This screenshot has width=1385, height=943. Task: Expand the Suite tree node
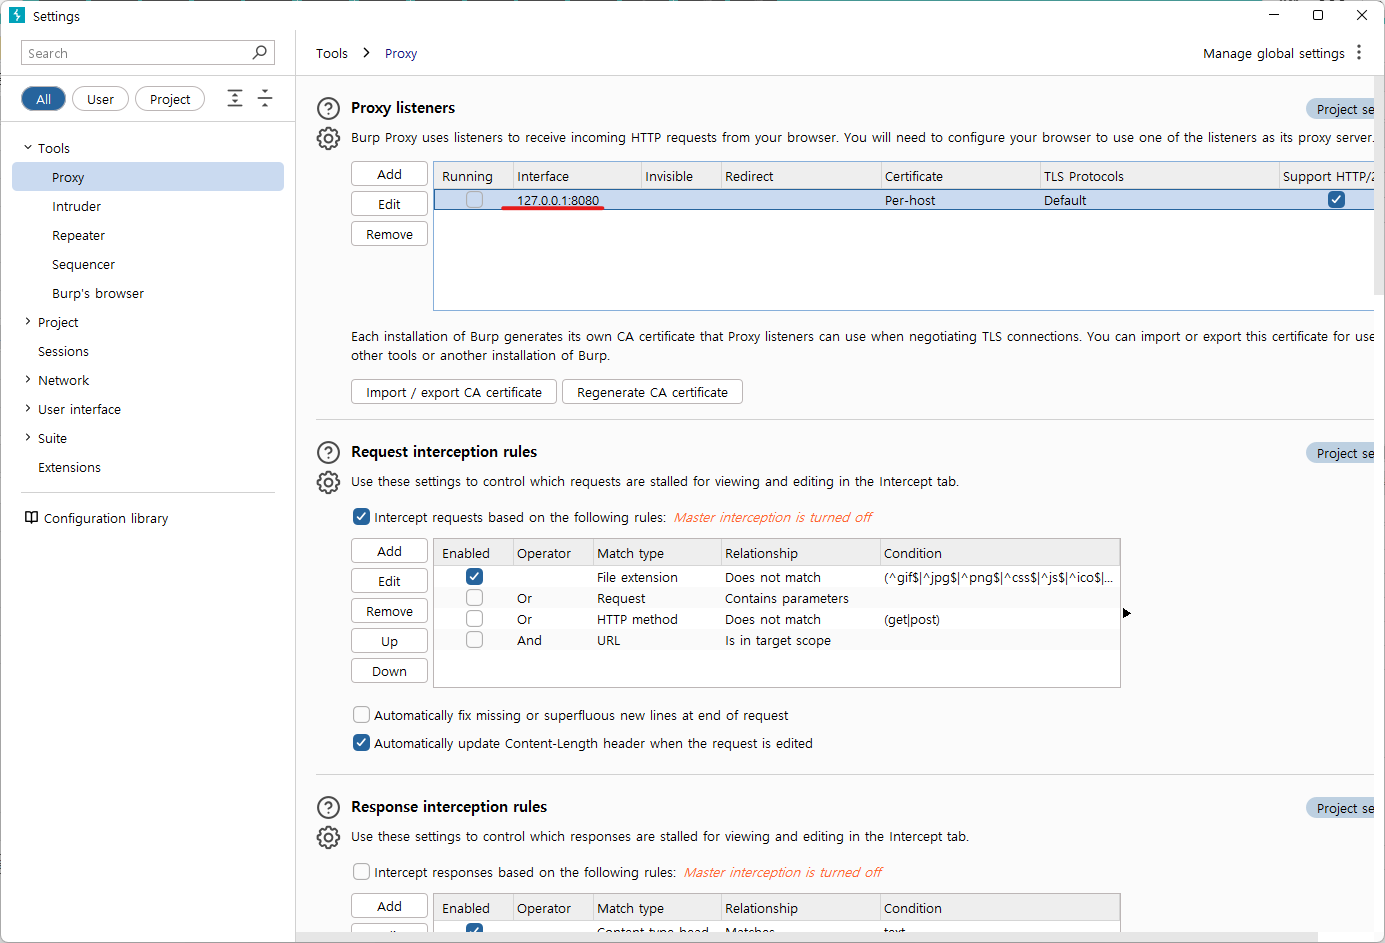pyautogui.click(x=28, y=438)
